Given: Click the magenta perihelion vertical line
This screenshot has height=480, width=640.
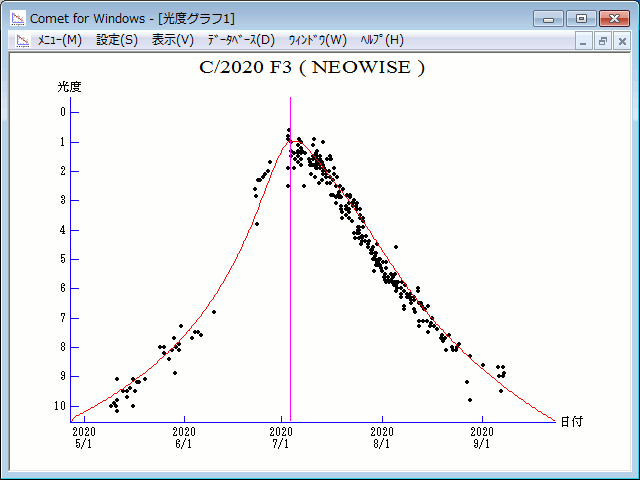Looking at the screenshot, I should pos(291,259).
